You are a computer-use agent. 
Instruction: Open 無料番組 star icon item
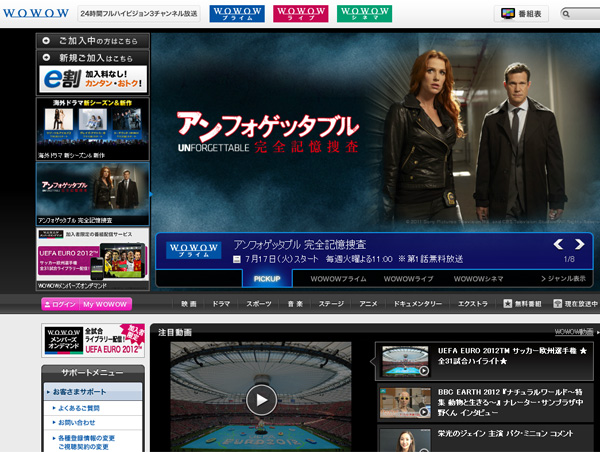[522, 304]
